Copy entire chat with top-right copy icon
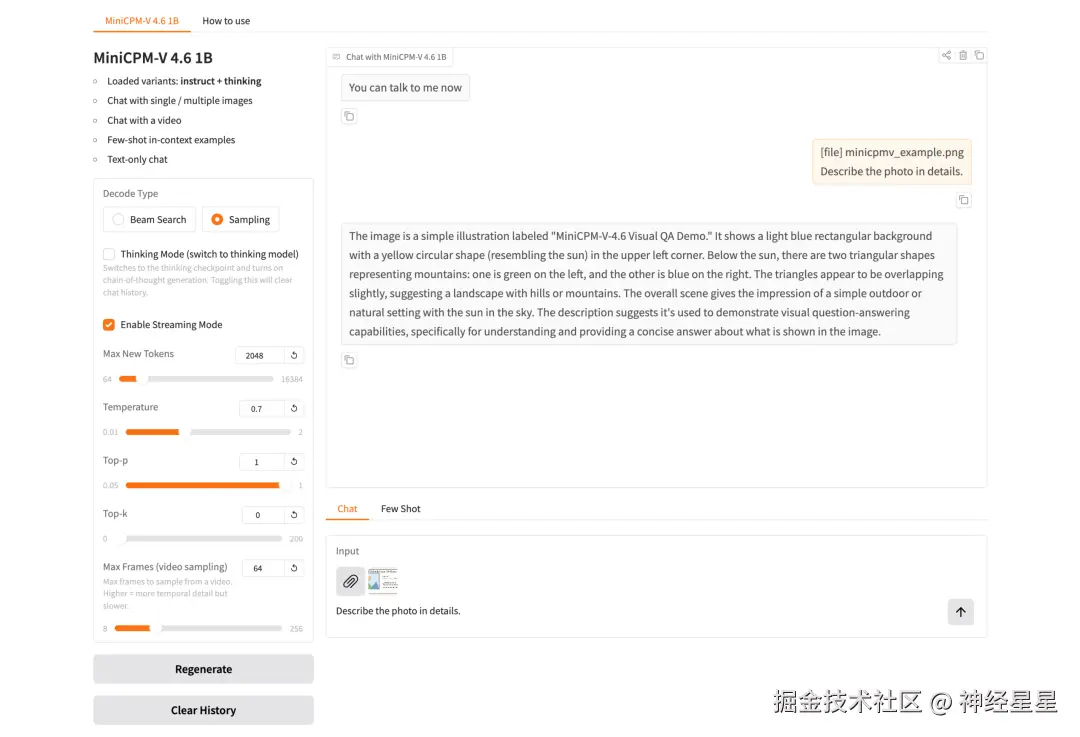Screen dimensions: 1080x737 [979, 55]
